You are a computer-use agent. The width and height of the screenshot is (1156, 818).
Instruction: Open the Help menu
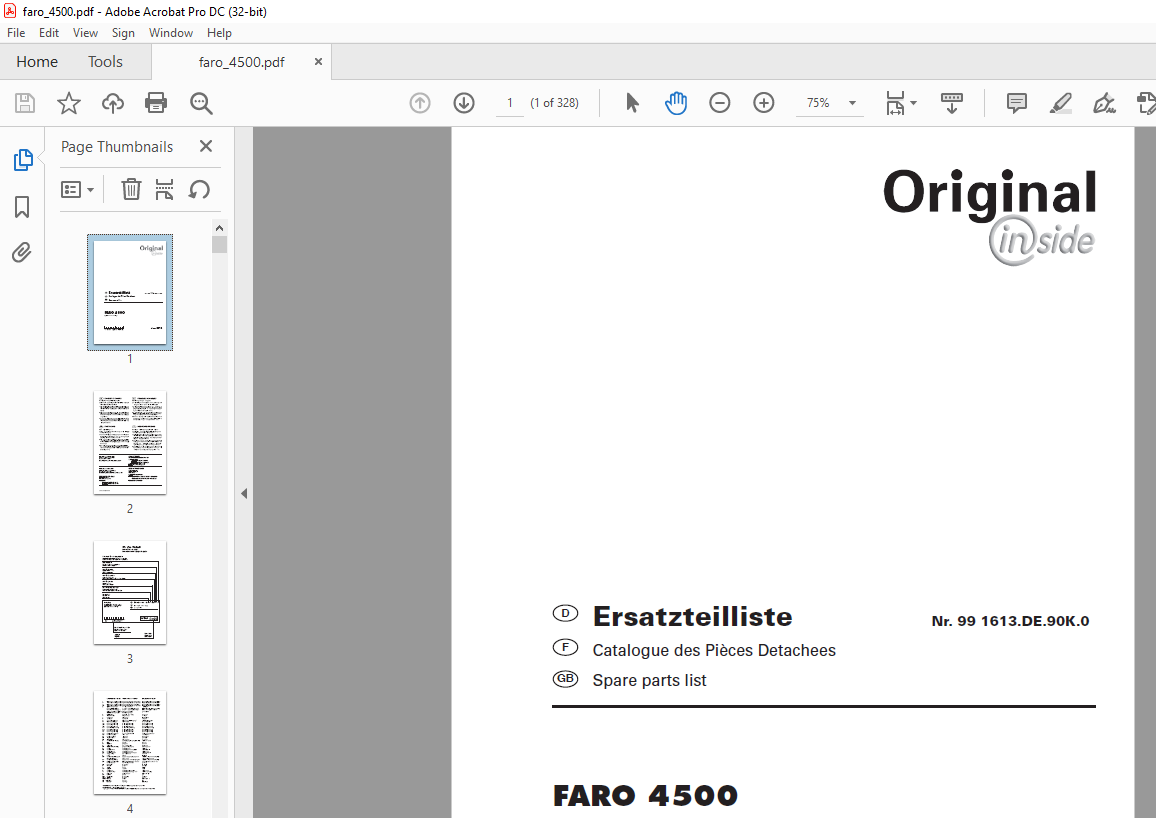(x=219, y=32)
